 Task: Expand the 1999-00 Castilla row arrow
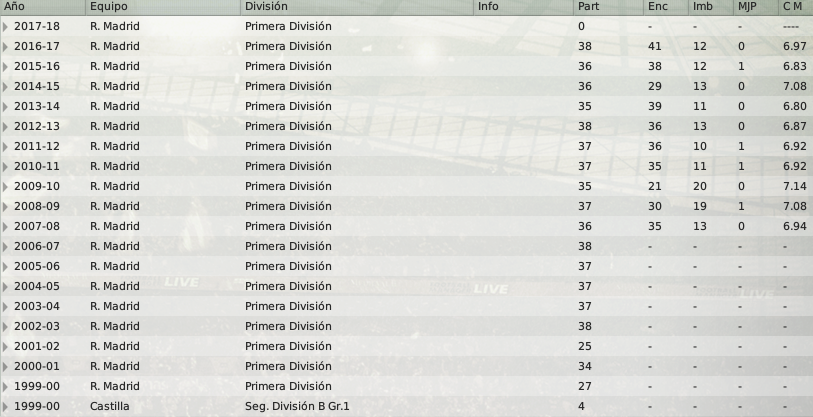point(5,407)
